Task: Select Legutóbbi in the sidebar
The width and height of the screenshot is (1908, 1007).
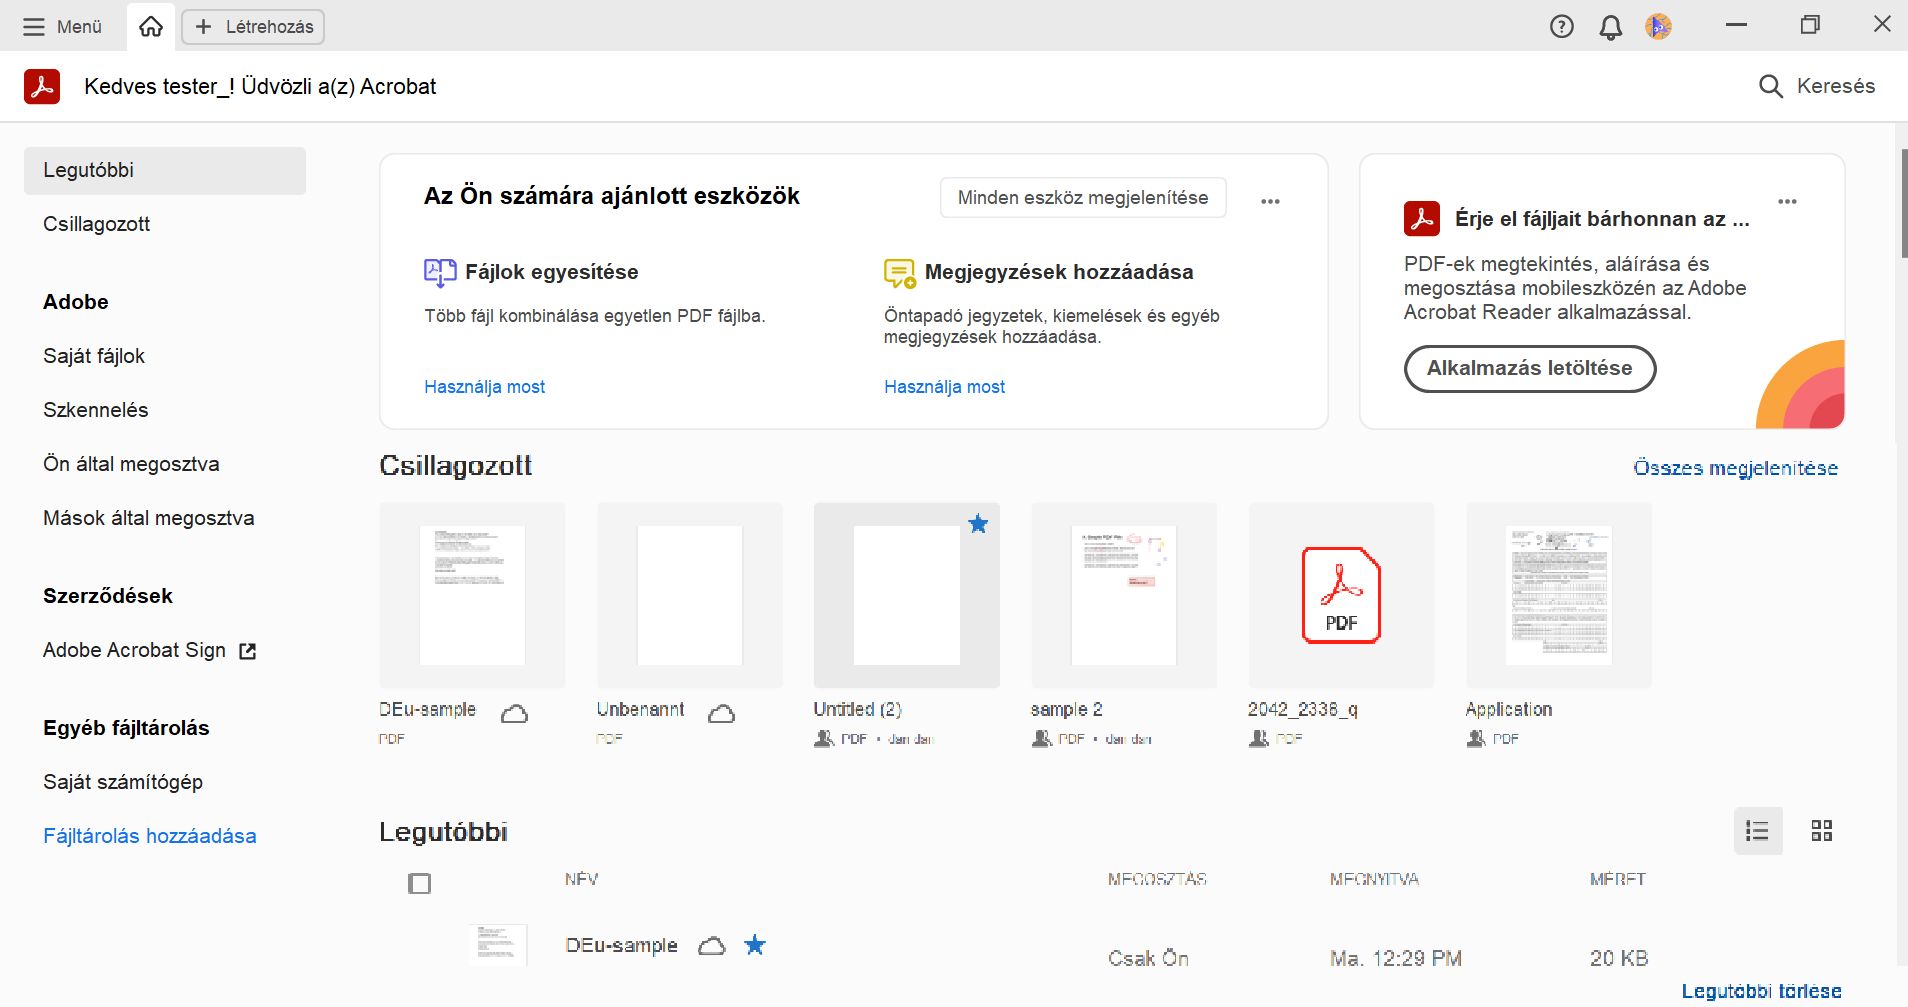Action: (165, 170)
